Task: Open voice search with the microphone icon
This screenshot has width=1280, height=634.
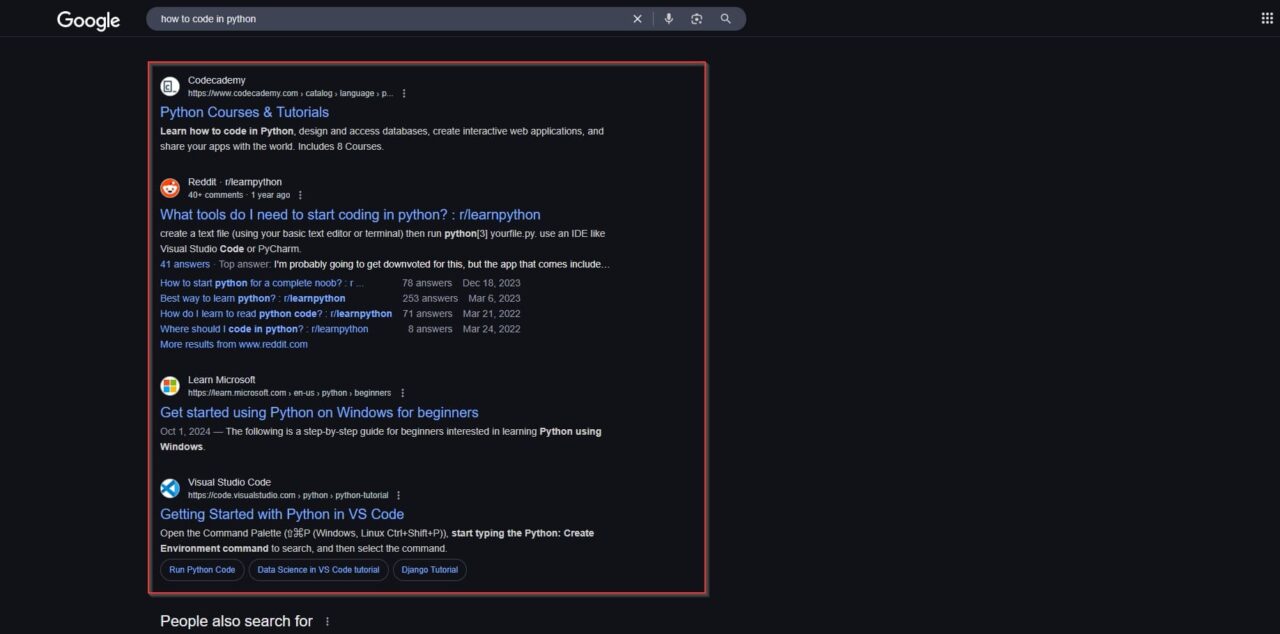Action: point(668,18)
